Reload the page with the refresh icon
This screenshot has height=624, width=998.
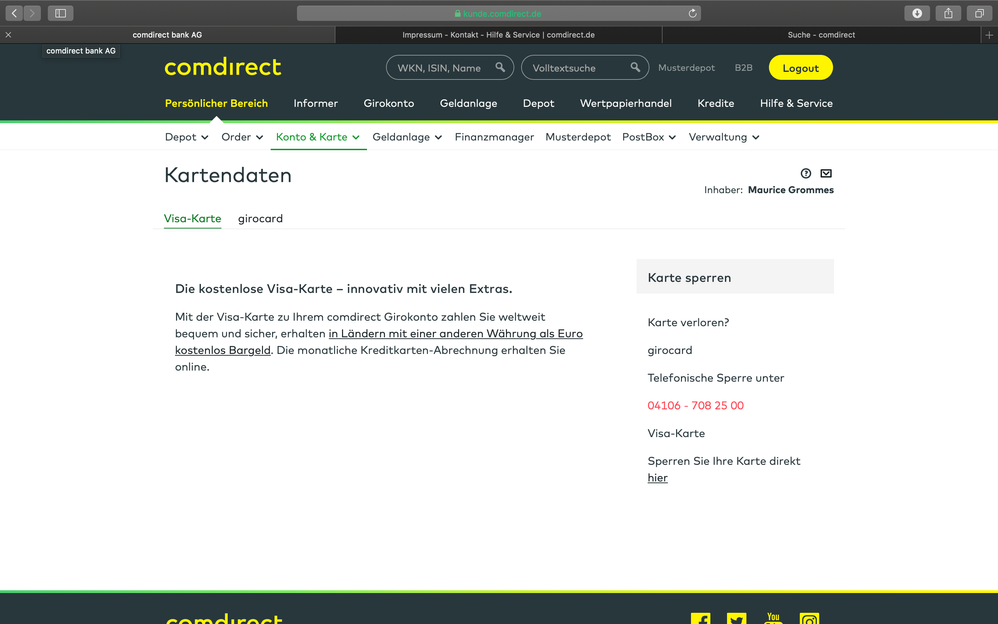click(x=691, y=13)
